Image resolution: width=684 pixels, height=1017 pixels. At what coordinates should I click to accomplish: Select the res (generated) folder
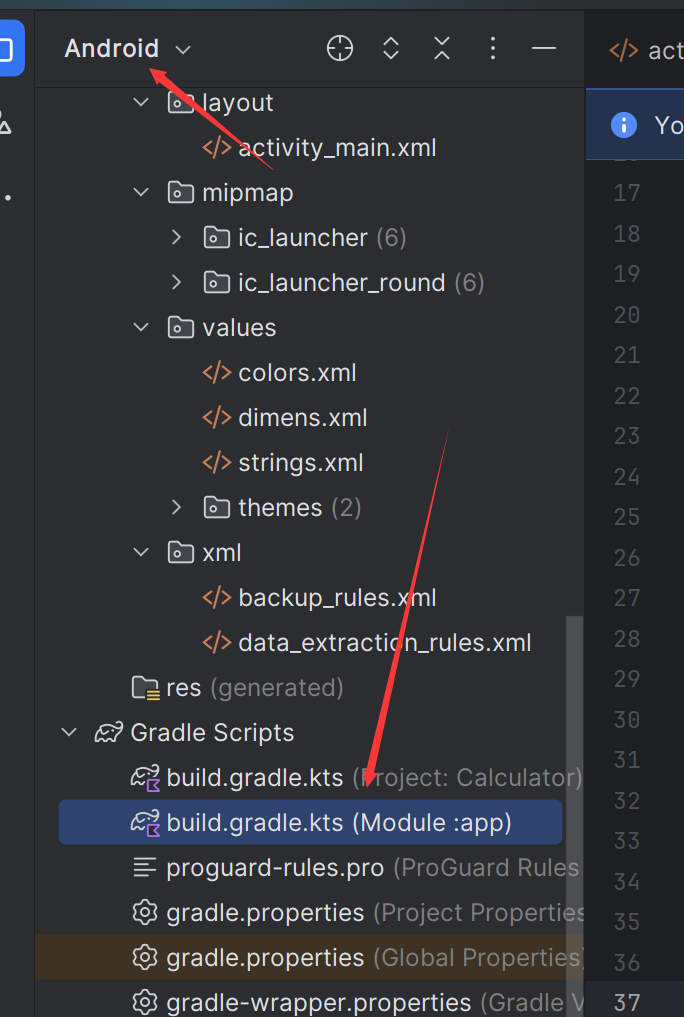(255, 688)
